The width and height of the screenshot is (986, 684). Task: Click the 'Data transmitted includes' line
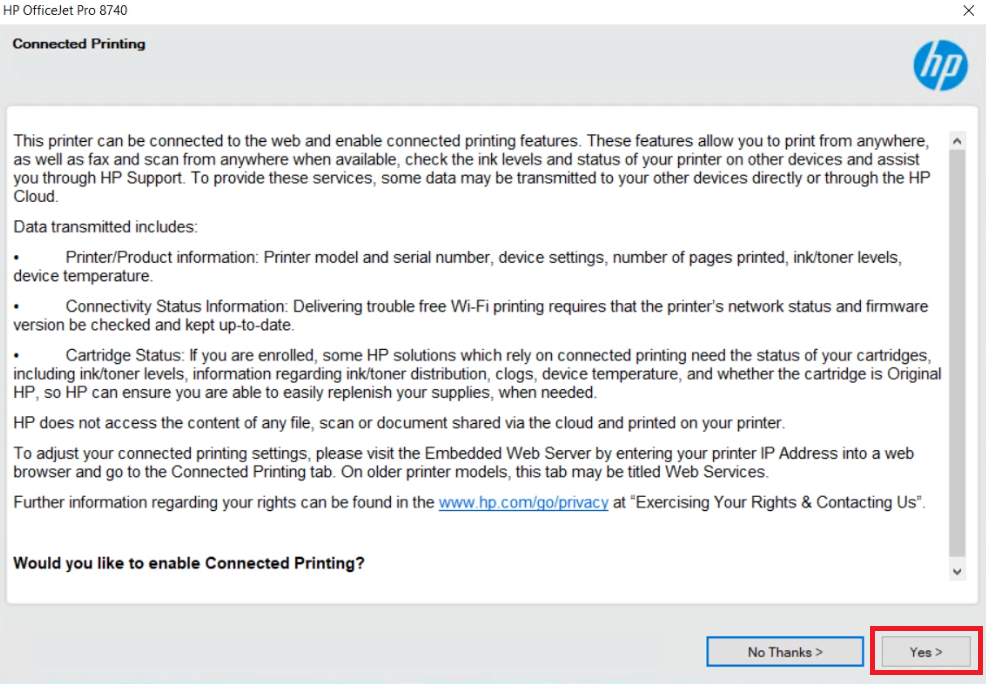pyautogui.click(x=105, y=226)
